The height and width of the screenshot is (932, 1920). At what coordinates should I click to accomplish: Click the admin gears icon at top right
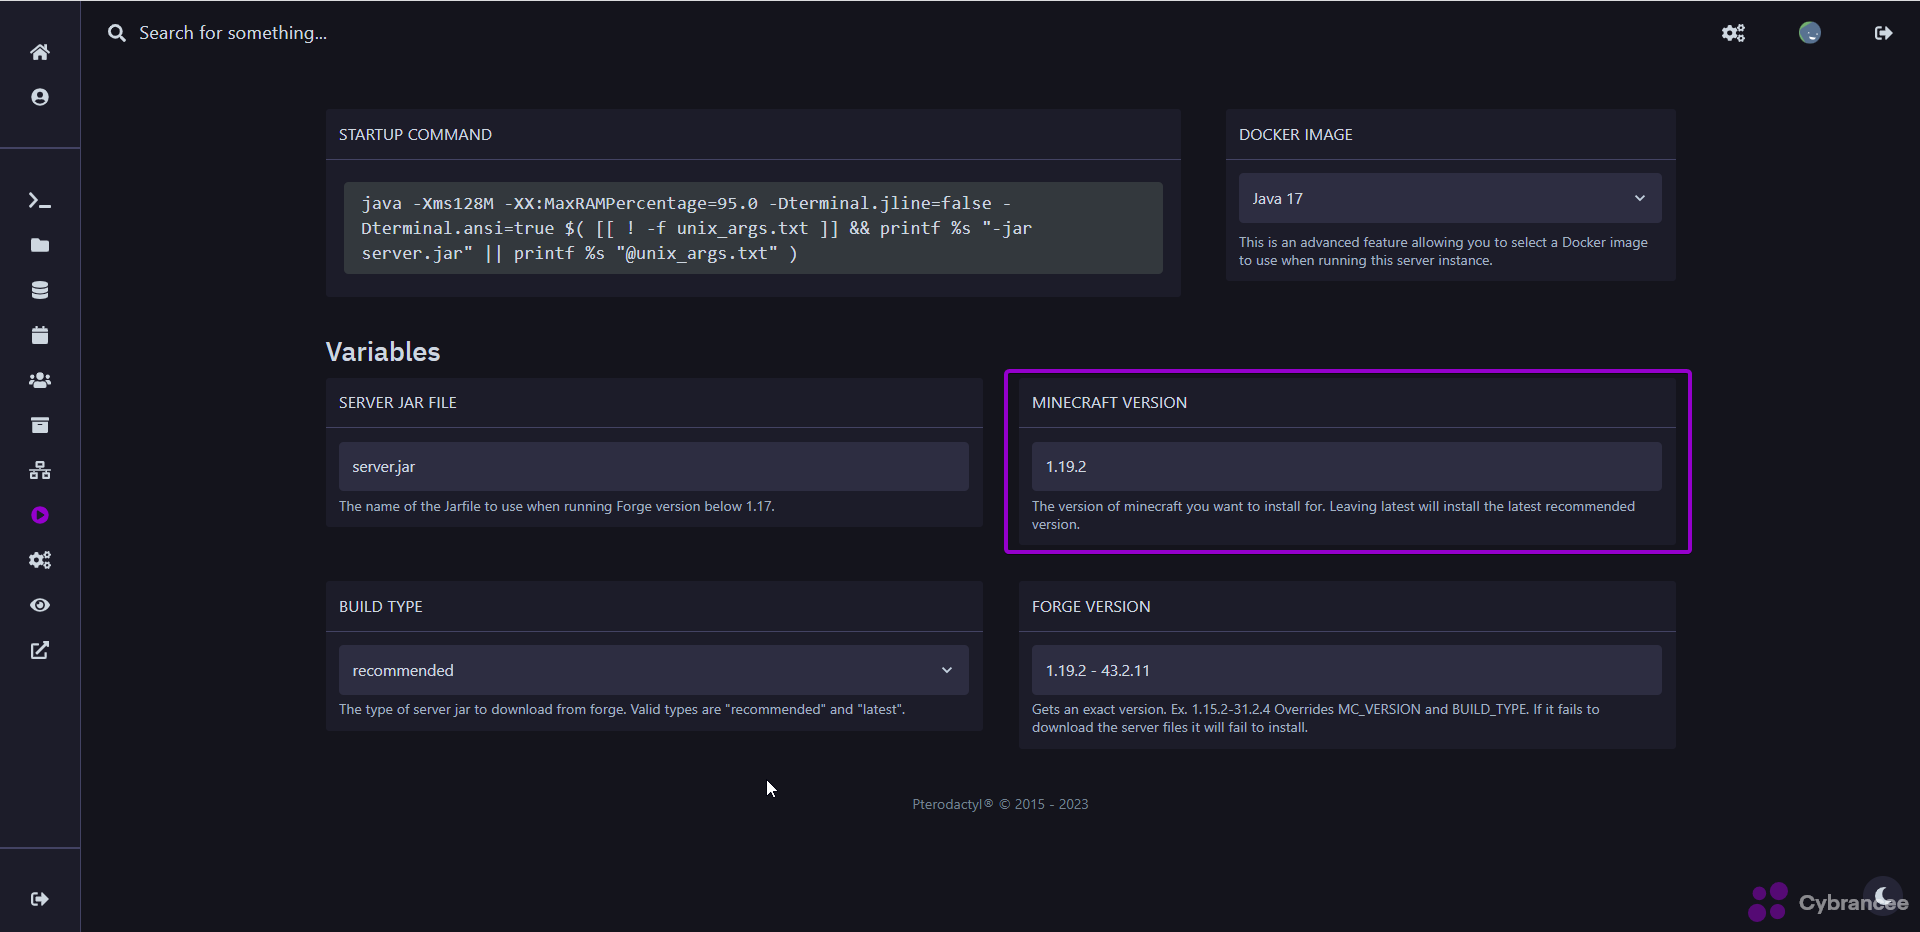(1733, 33)
